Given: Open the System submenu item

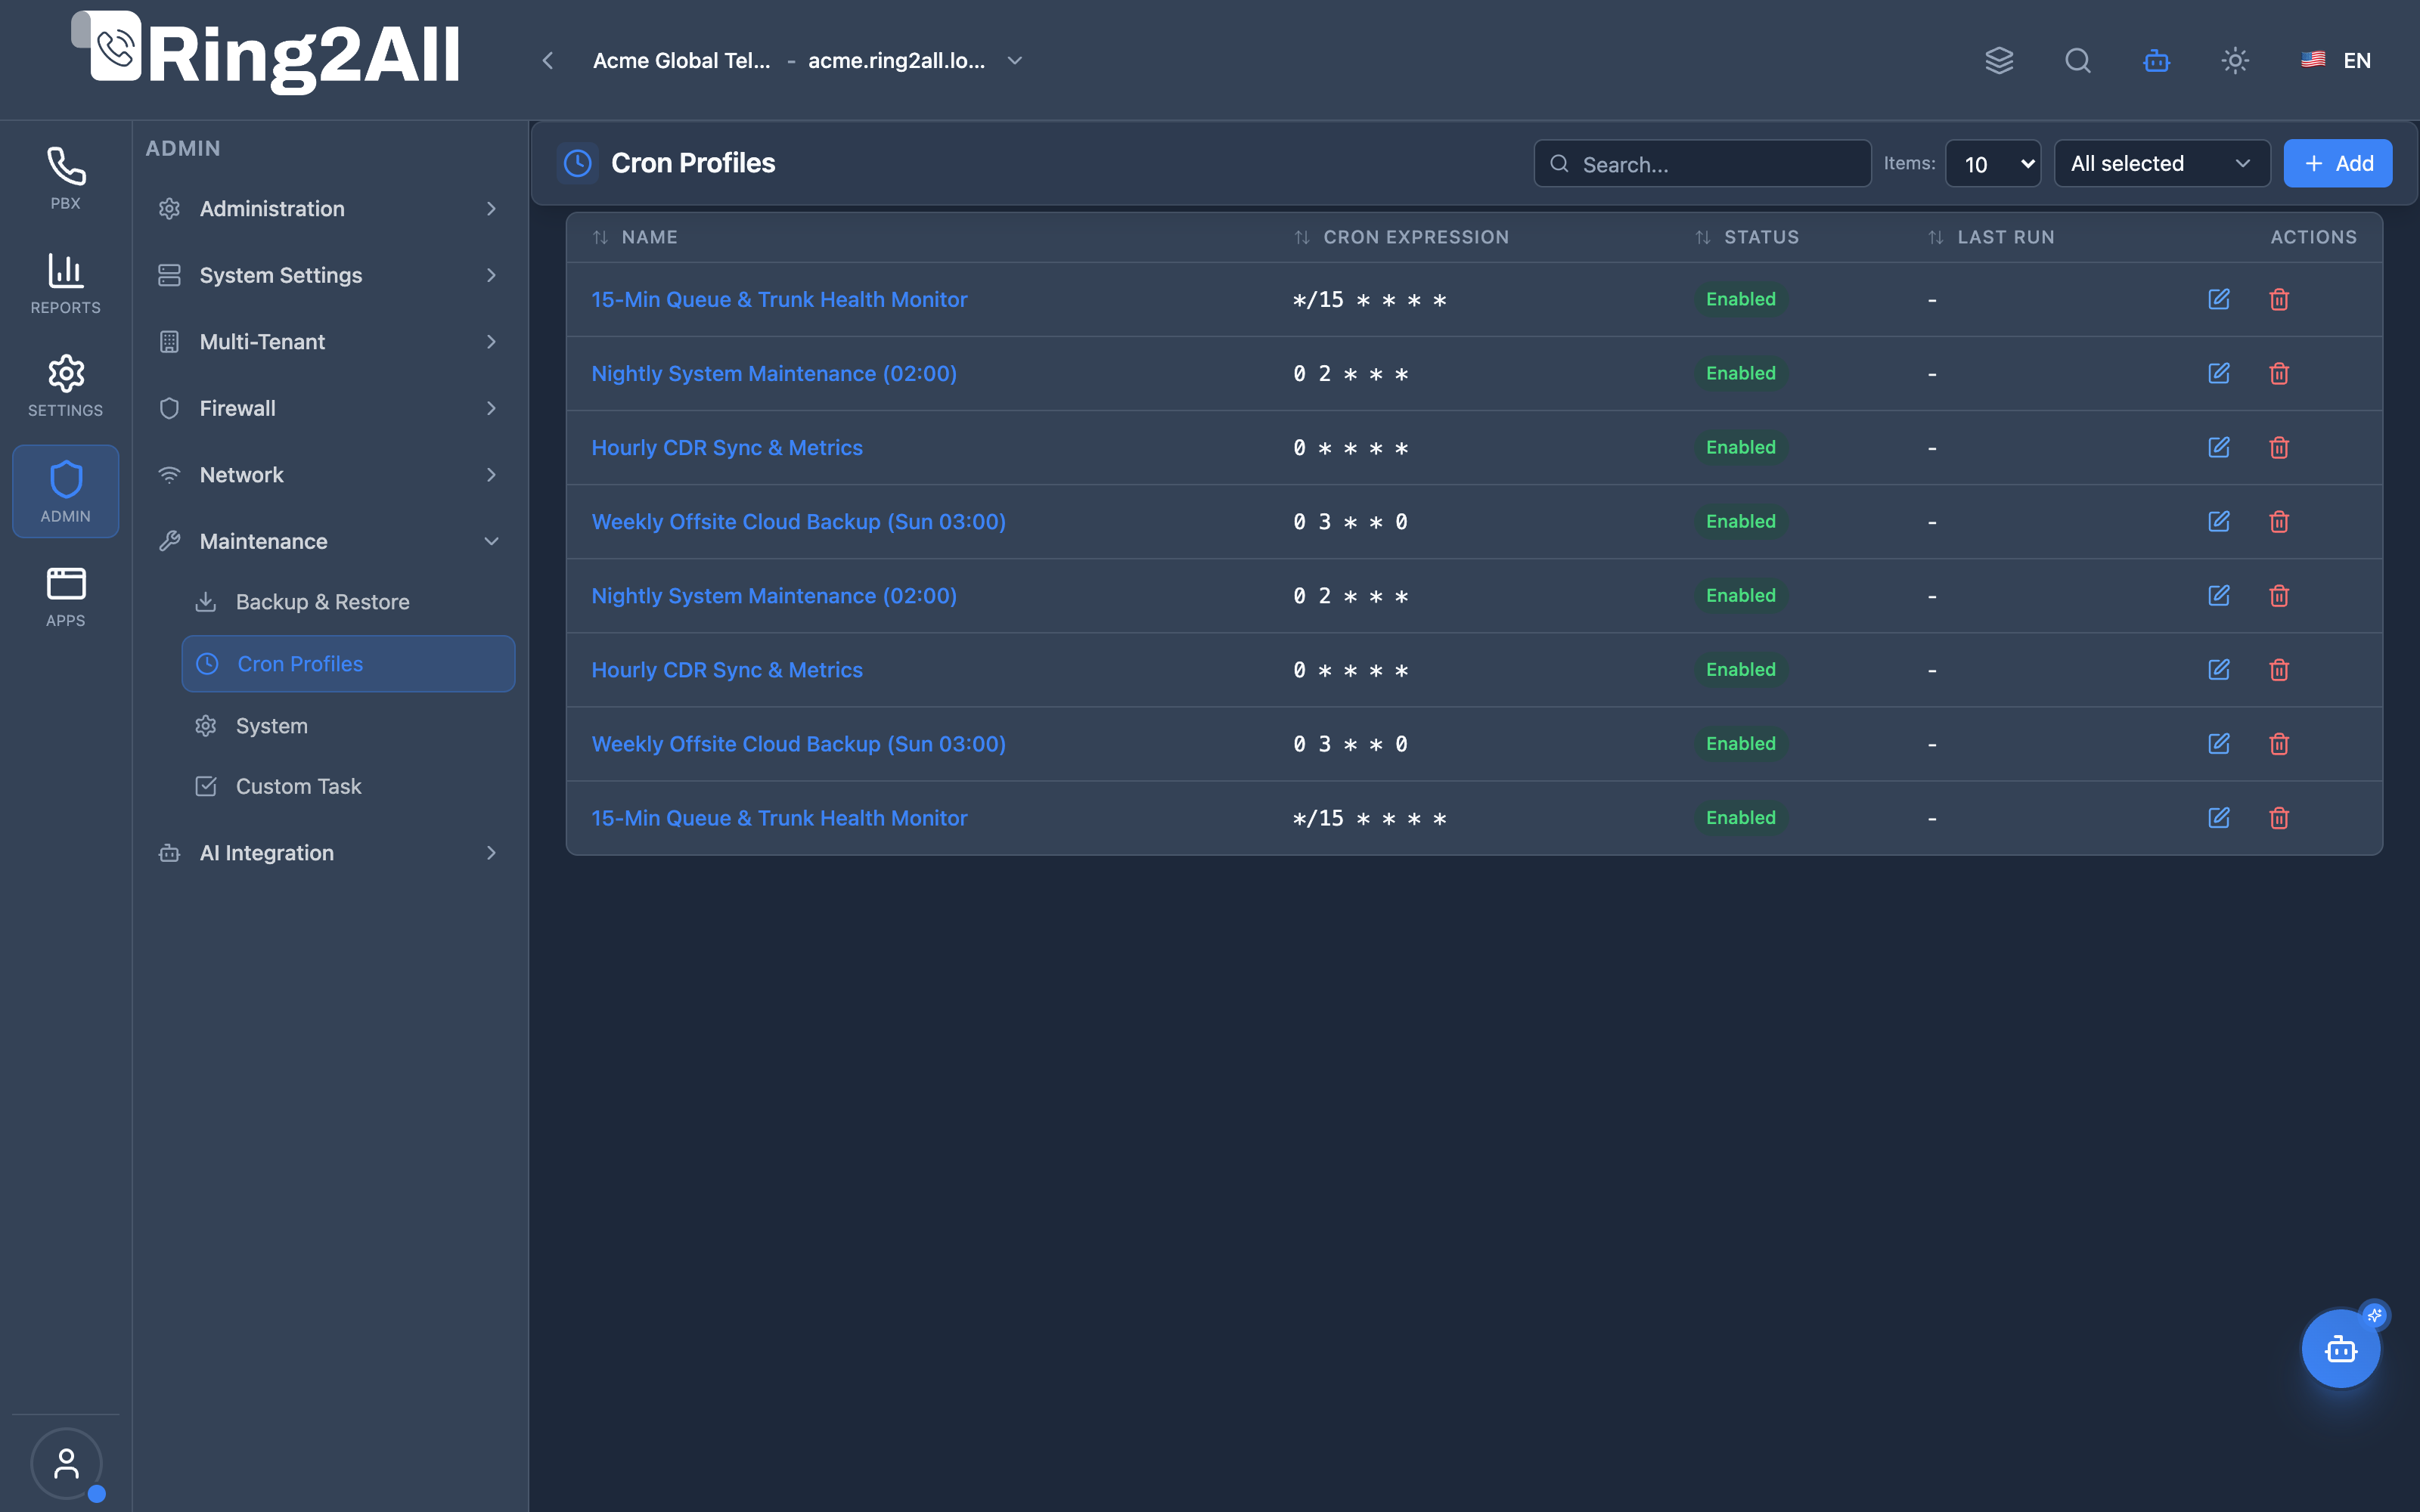Looking at the screenshot, I should (x=348, y=725).
